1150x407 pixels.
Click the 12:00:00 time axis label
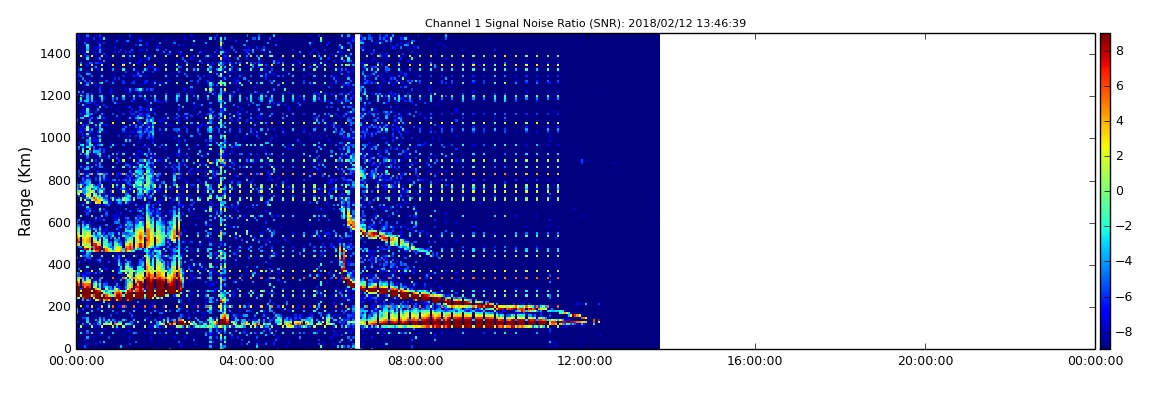click(585, 361)
